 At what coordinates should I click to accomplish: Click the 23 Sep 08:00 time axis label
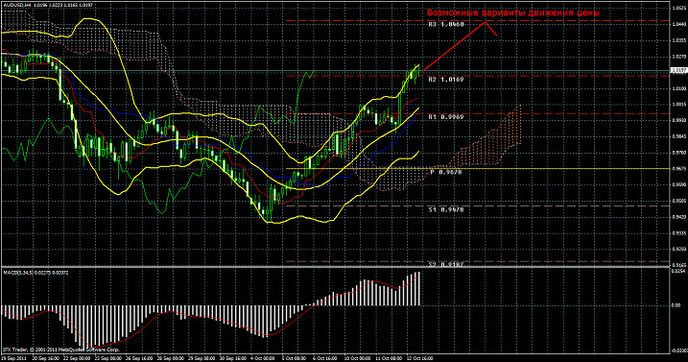coord(107,358)
